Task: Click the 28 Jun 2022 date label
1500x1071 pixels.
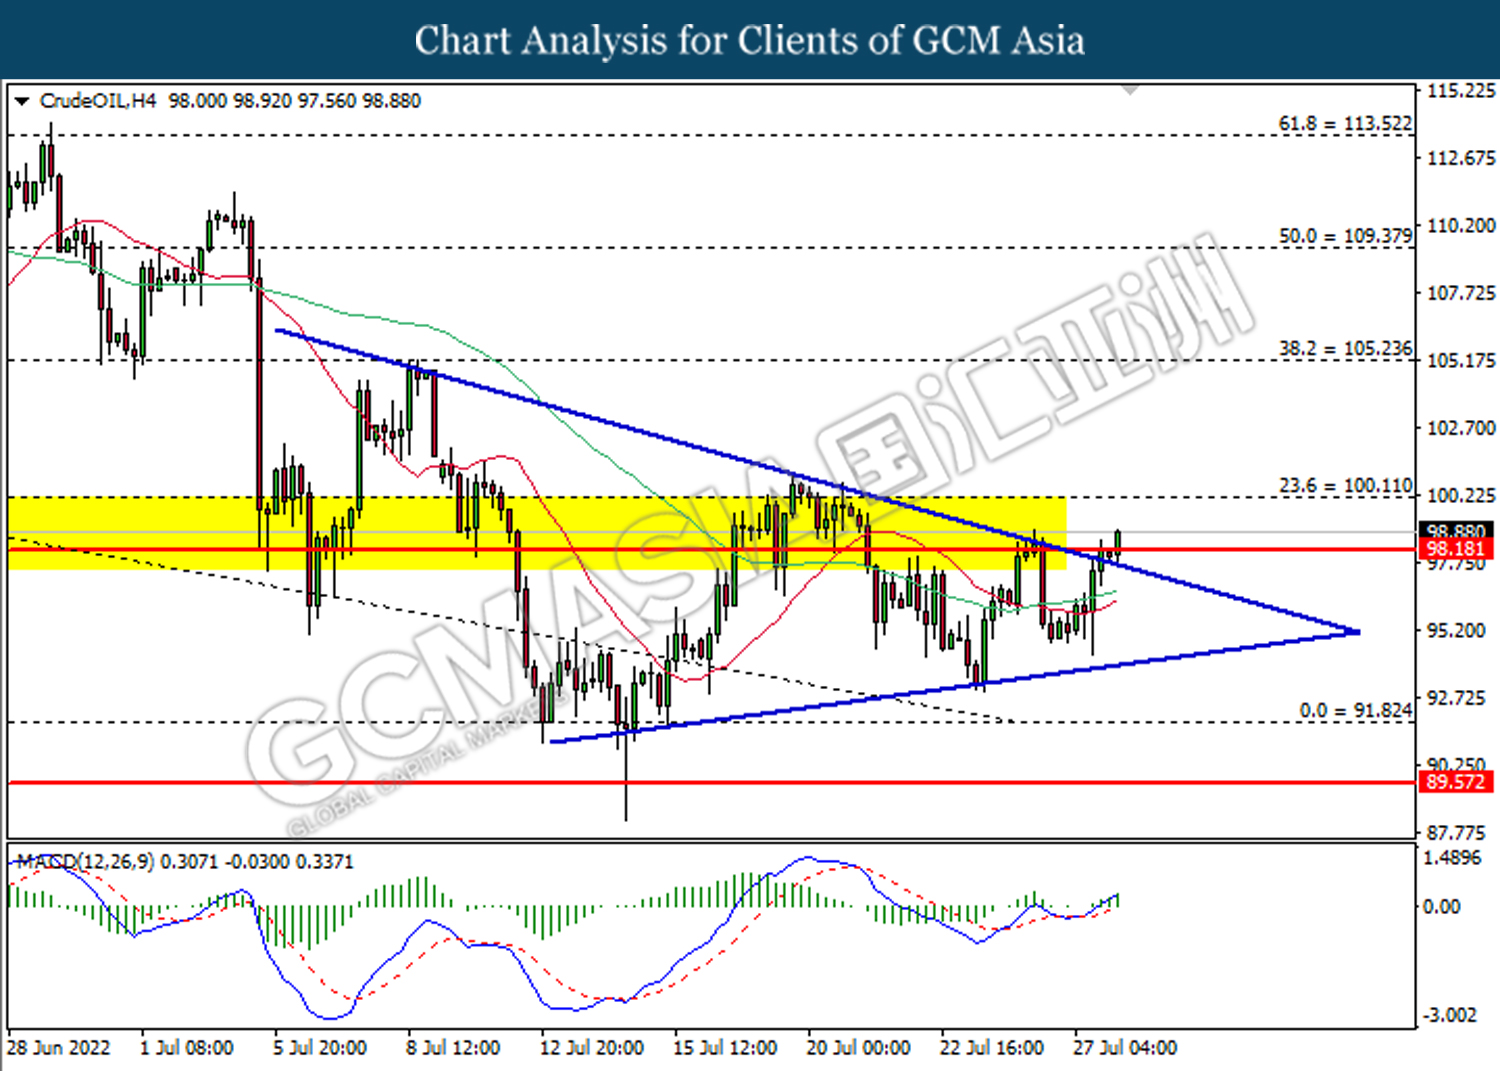Action: tap(58, 1048)
